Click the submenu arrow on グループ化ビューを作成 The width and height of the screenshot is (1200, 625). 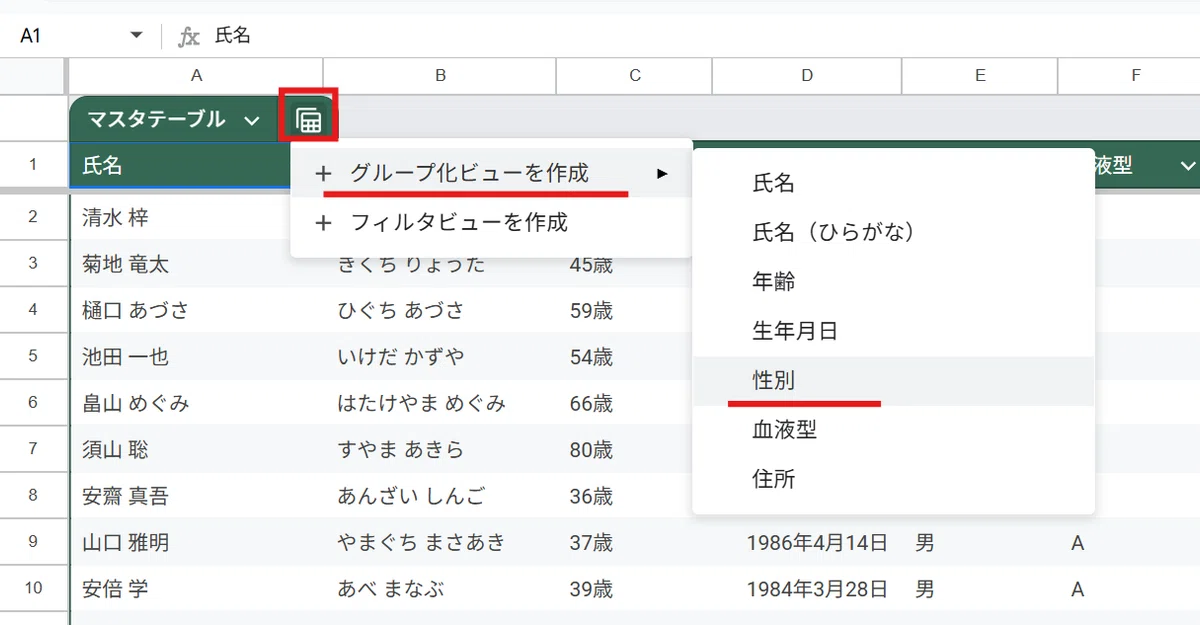click(662, 174)
